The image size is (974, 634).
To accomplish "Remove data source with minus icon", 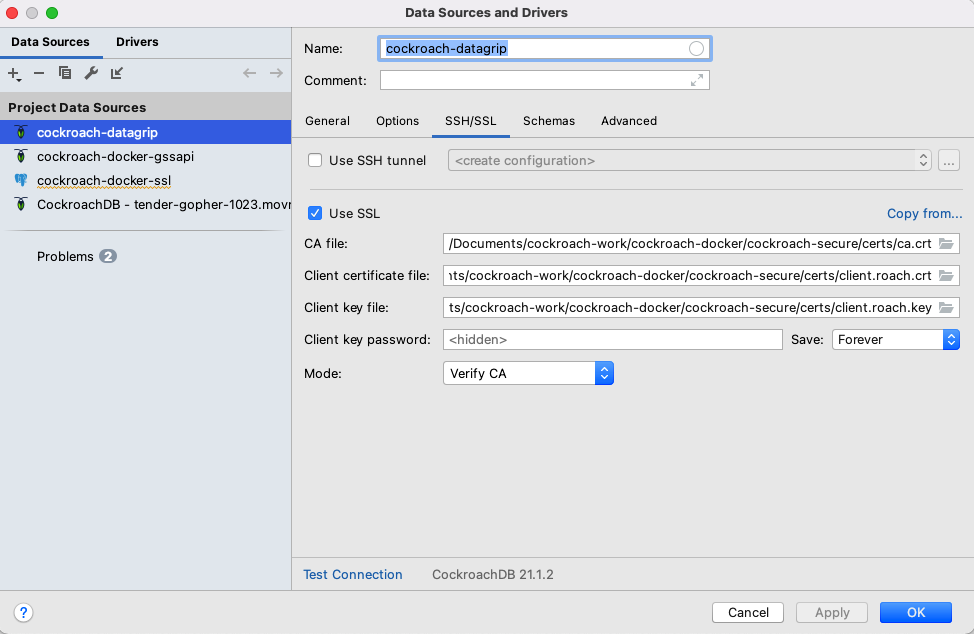I will point(39,73).
